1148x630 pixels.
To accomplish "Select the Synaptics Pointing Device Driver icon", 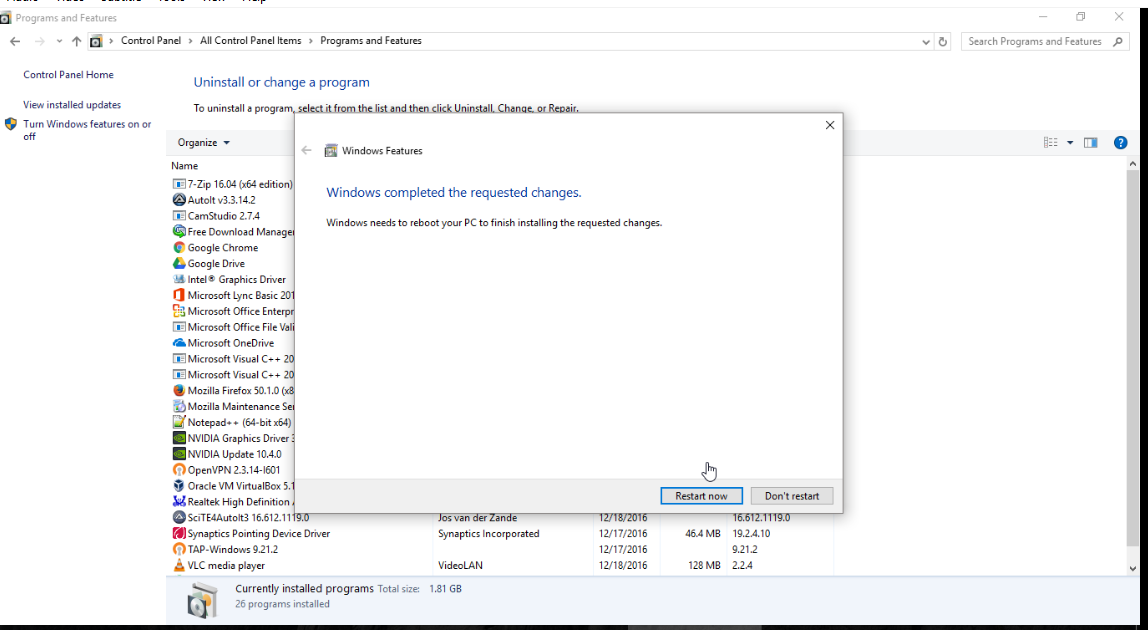I will click(x=179, y=533).
